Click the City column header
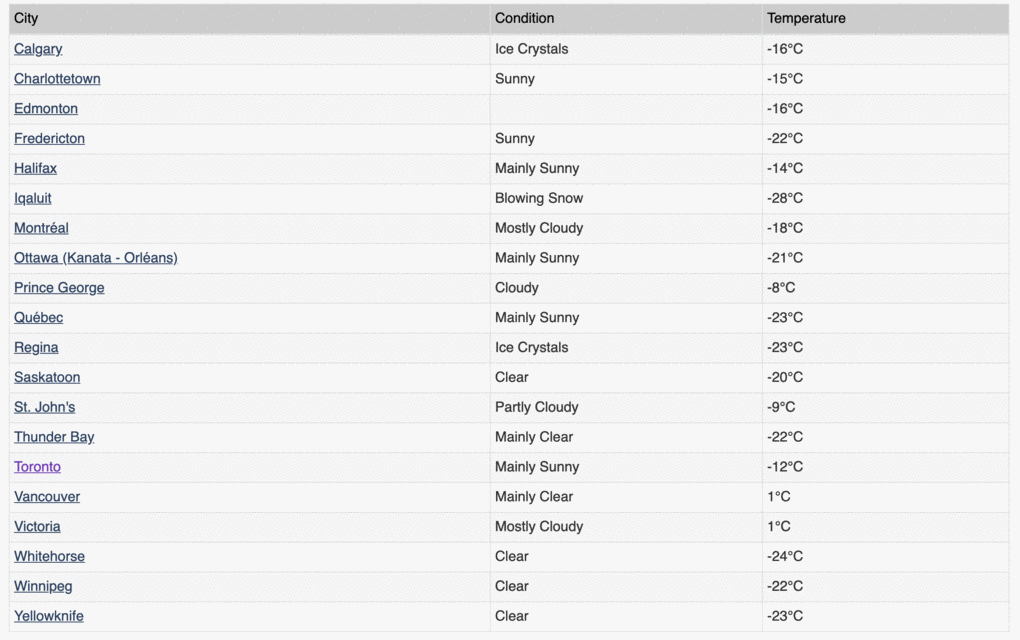This screenshot has width=1020, height=640. click(250, 19)
